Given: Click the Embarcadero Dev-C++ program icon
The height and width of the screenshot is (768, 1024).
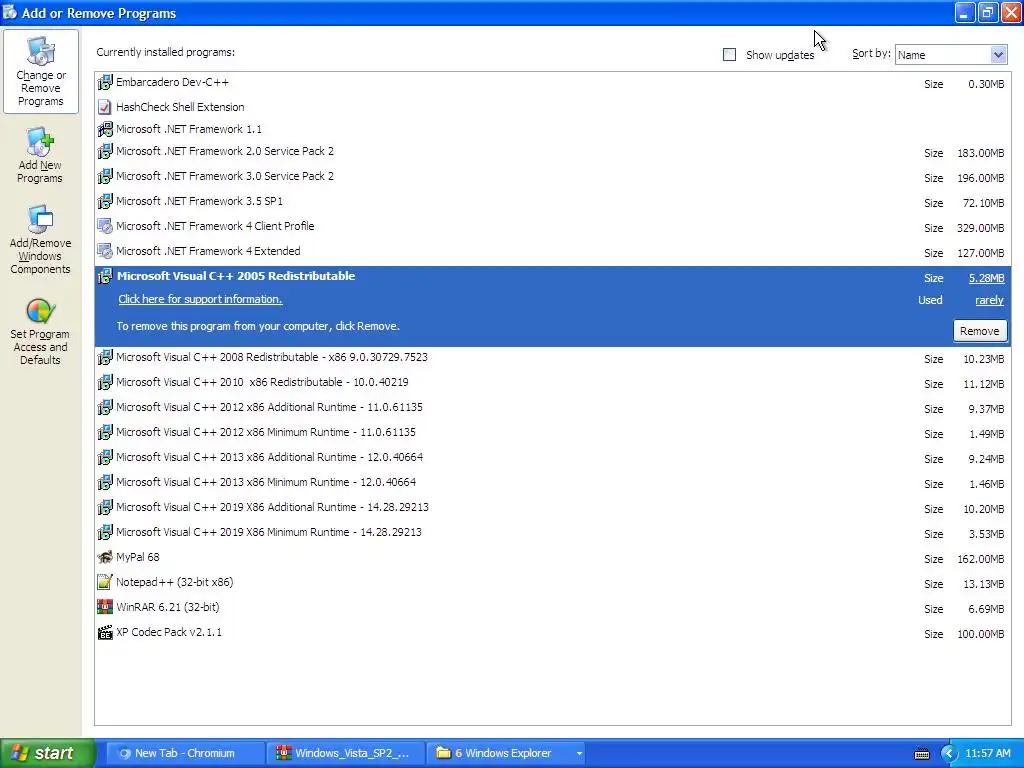Looking at the screenshot, I should [104, 83].
